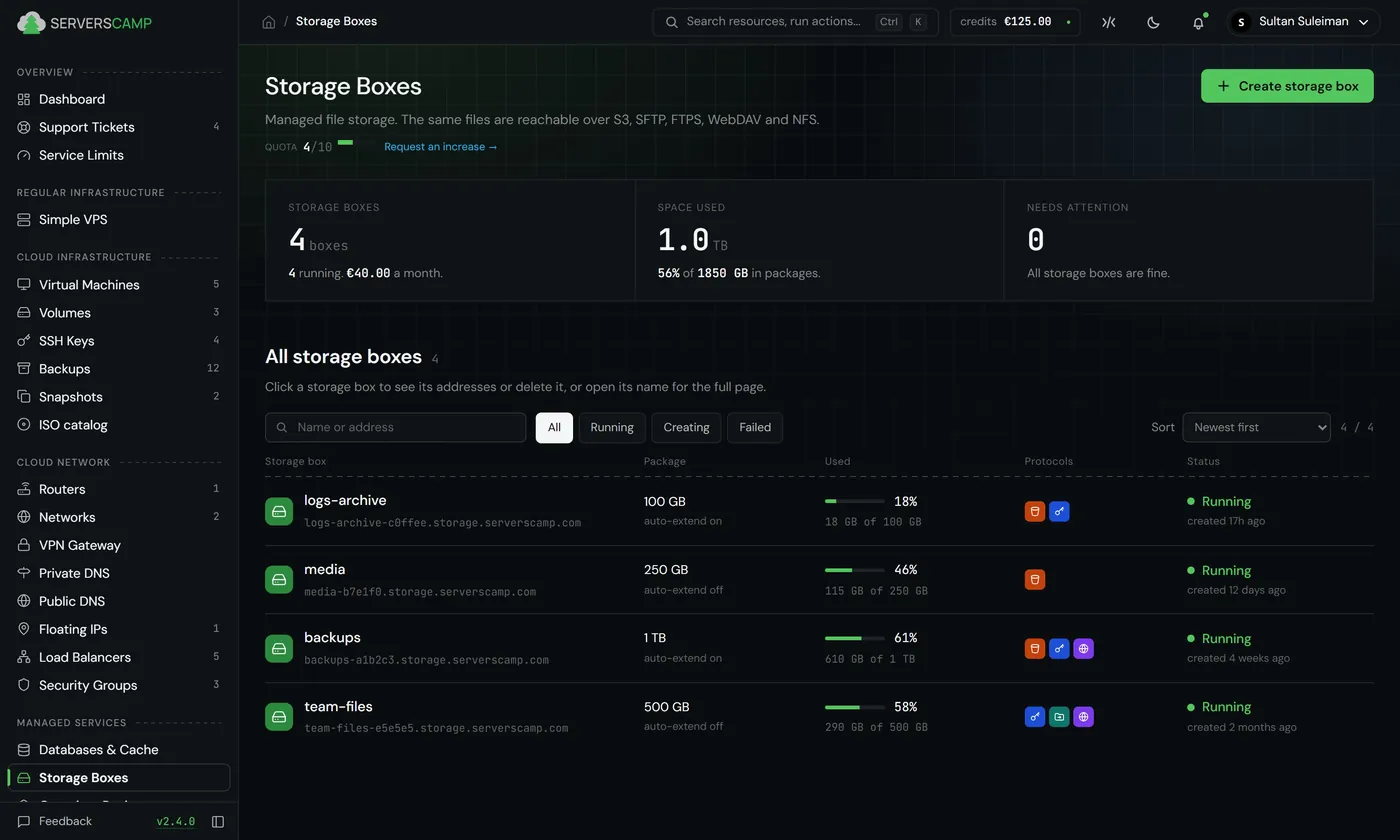Image resolution: width=1400 pixels, height=840 pixels.
Task: Switch theme using the moon icon
Action: pyautogui.click(x=1153, y=22)
